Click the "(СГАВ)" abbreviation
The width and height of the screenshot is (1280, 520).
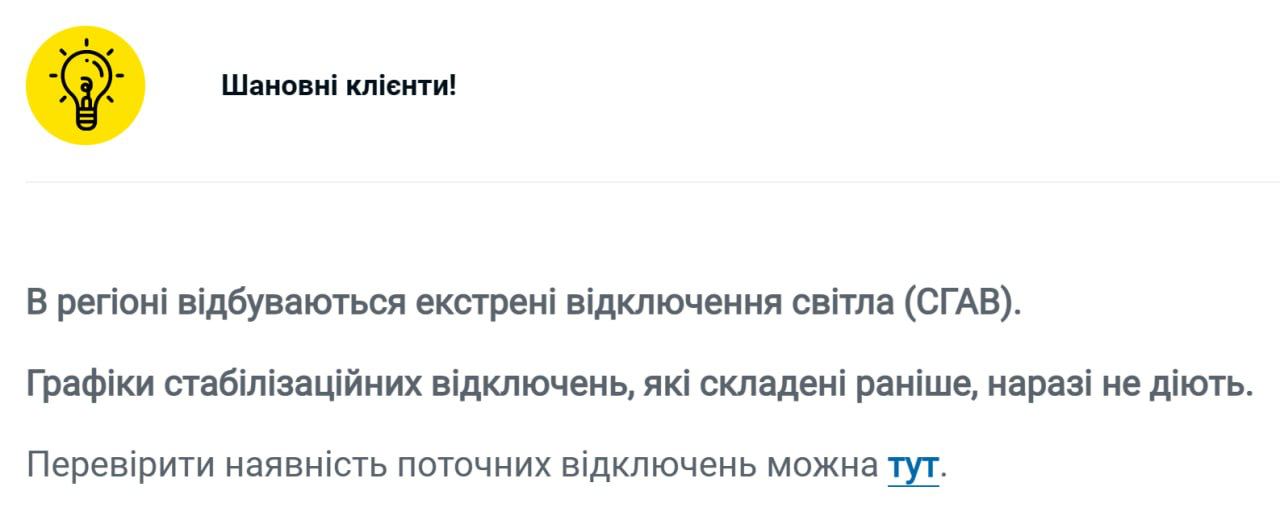click(x=962, y=303)
